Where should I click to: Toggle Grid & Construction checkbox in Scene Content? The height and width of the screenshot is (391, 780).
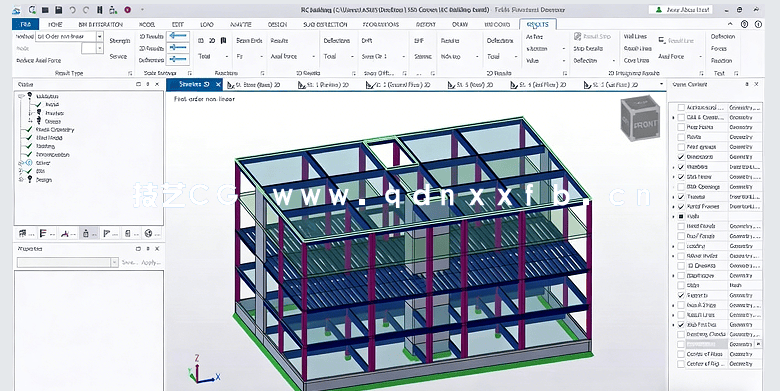pos(681,117)
